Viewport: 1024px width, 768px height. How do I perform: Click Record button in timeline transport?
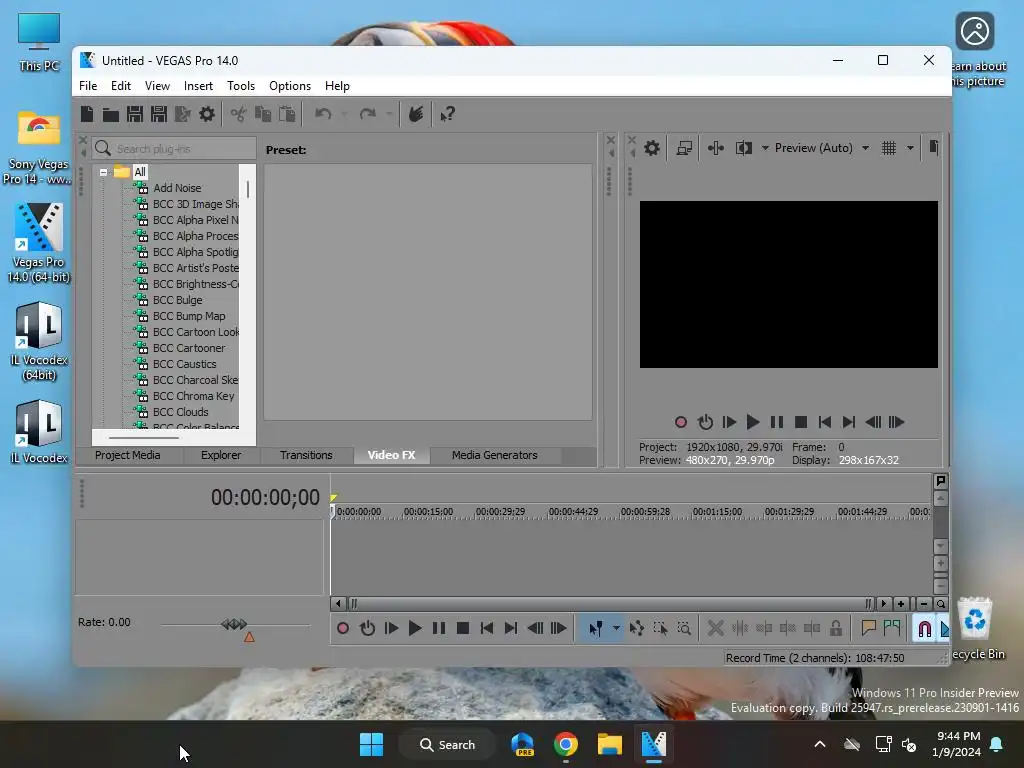pos(343,628)
